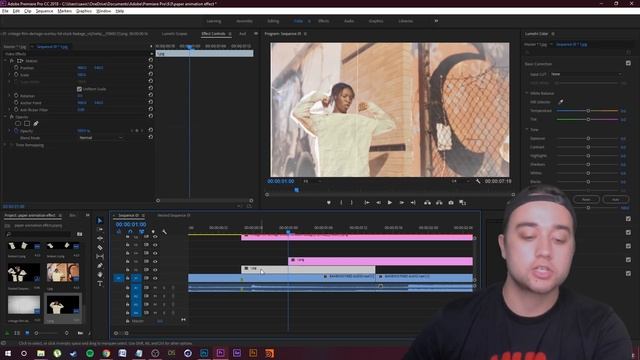Click the Lift button in Program monitor

[x=427, y=202]
